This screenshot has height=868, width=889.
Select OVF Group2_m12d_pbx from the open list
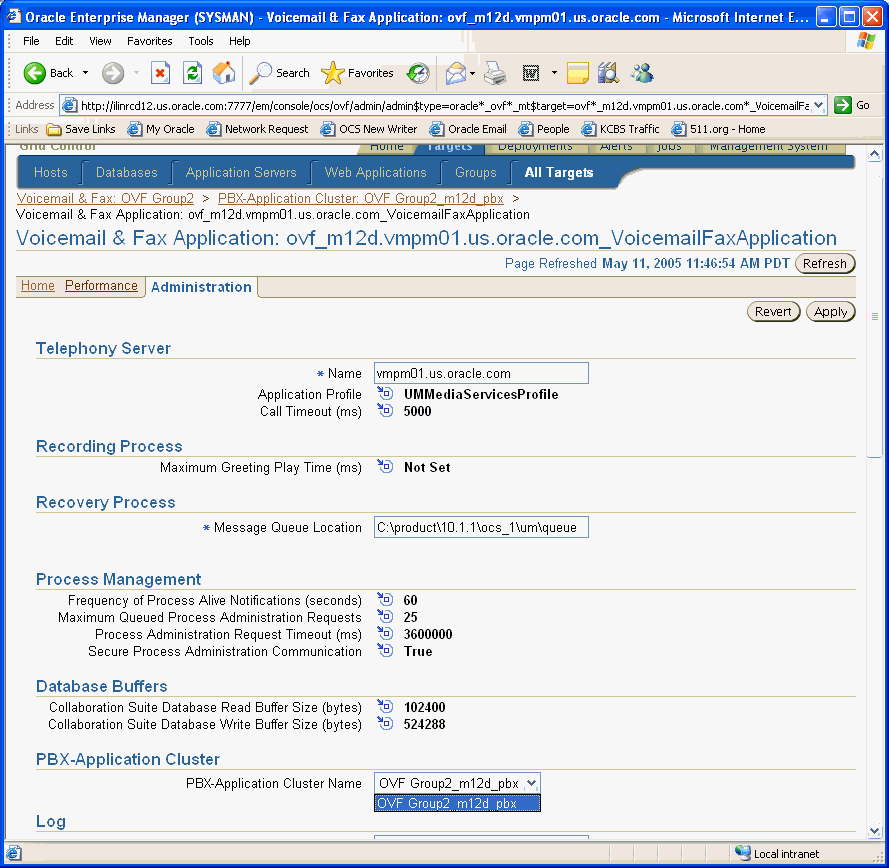pyautogui.click(x=456, y=803)
